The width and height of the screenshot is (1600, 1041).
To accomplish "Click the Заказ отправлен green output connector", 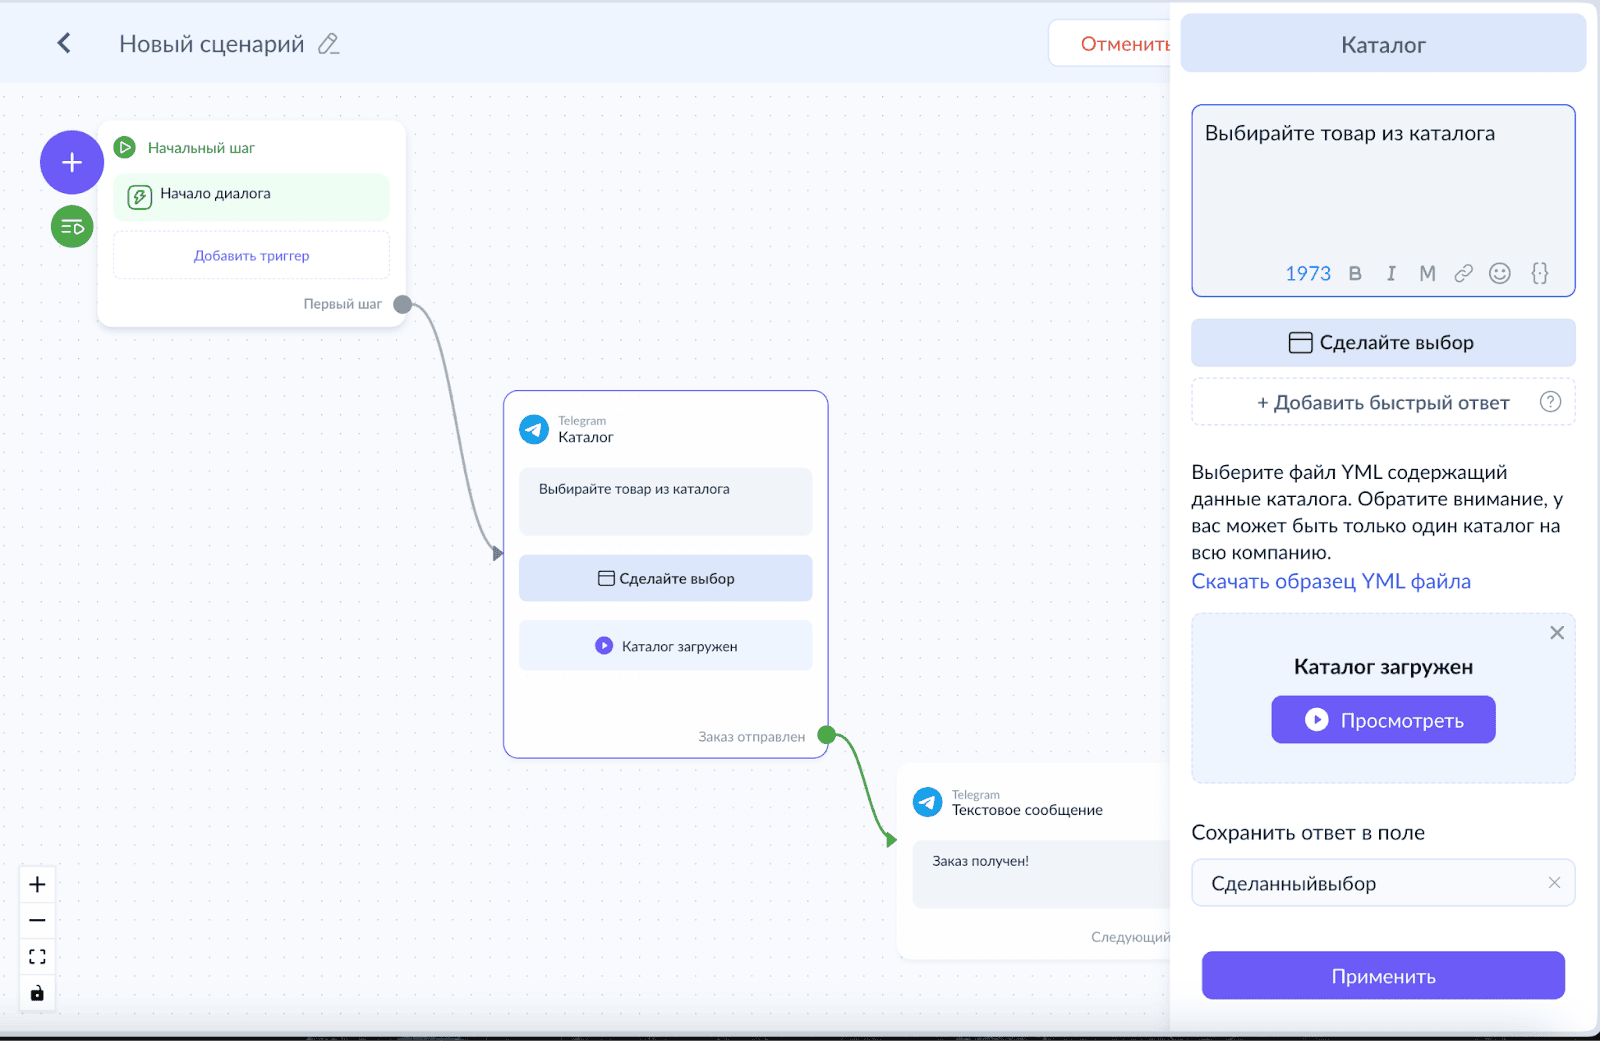I will tap(826, 735).
